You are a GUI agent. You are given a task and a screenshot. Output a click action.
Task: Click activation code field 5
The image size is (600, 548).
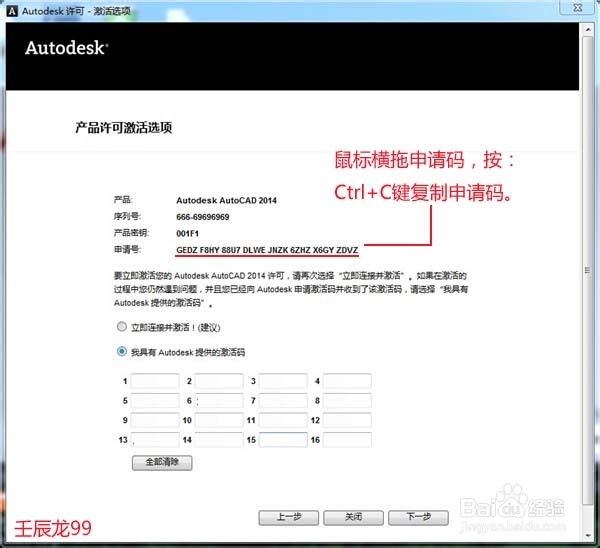(x=155, y=401)
